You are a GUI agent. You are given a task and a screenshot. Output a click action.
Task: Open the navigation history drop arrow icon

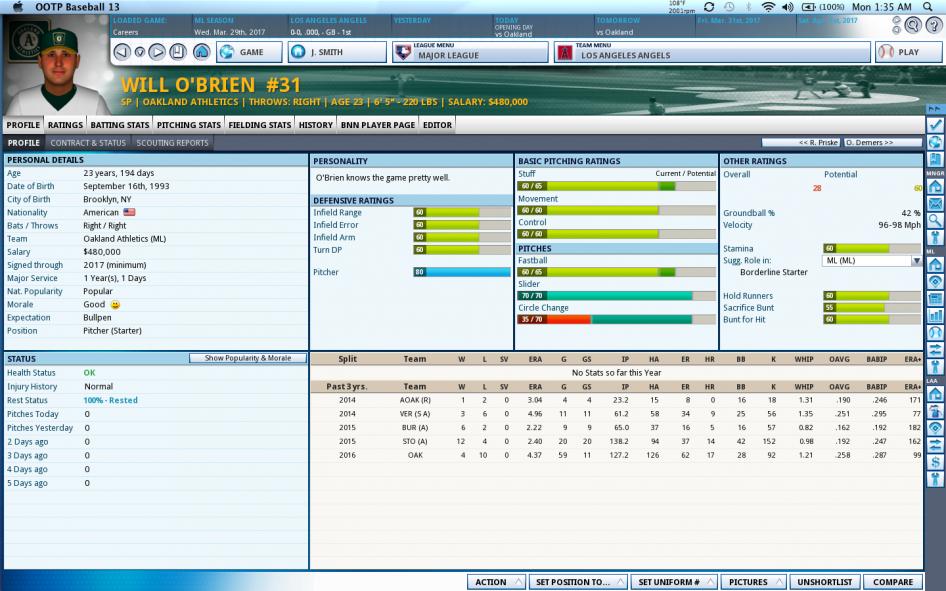tap(139, 52)
